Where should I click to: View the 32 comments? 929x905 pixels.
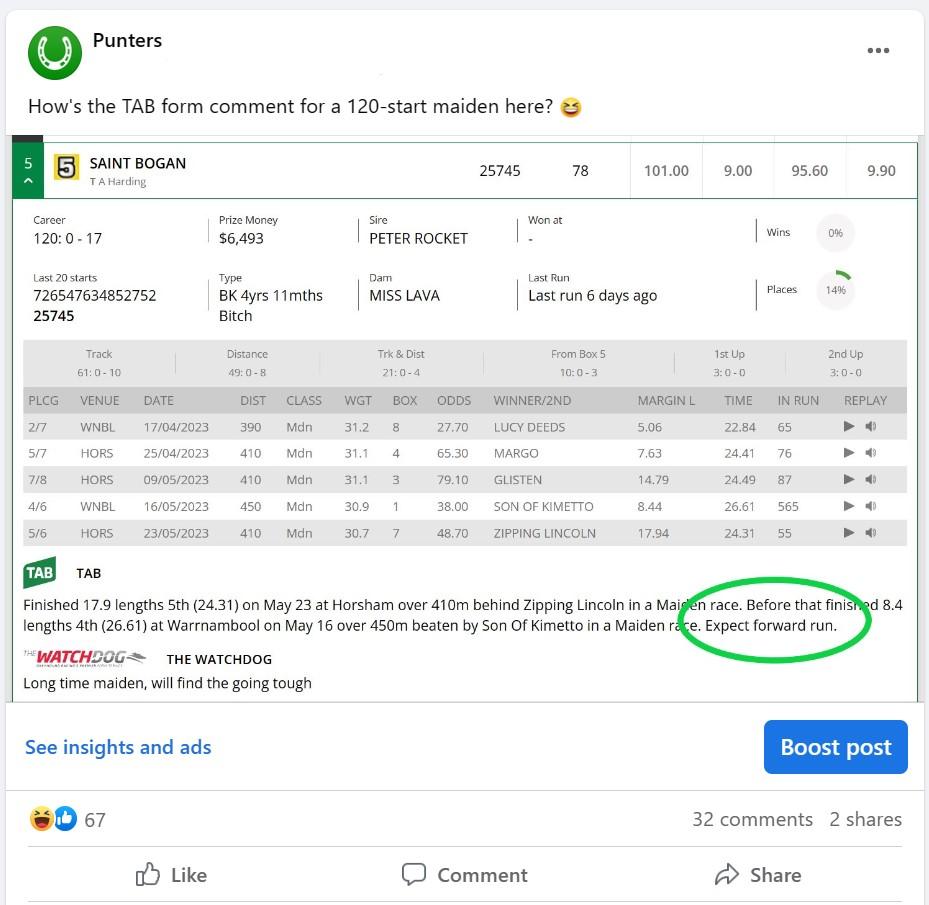(752, 819)
